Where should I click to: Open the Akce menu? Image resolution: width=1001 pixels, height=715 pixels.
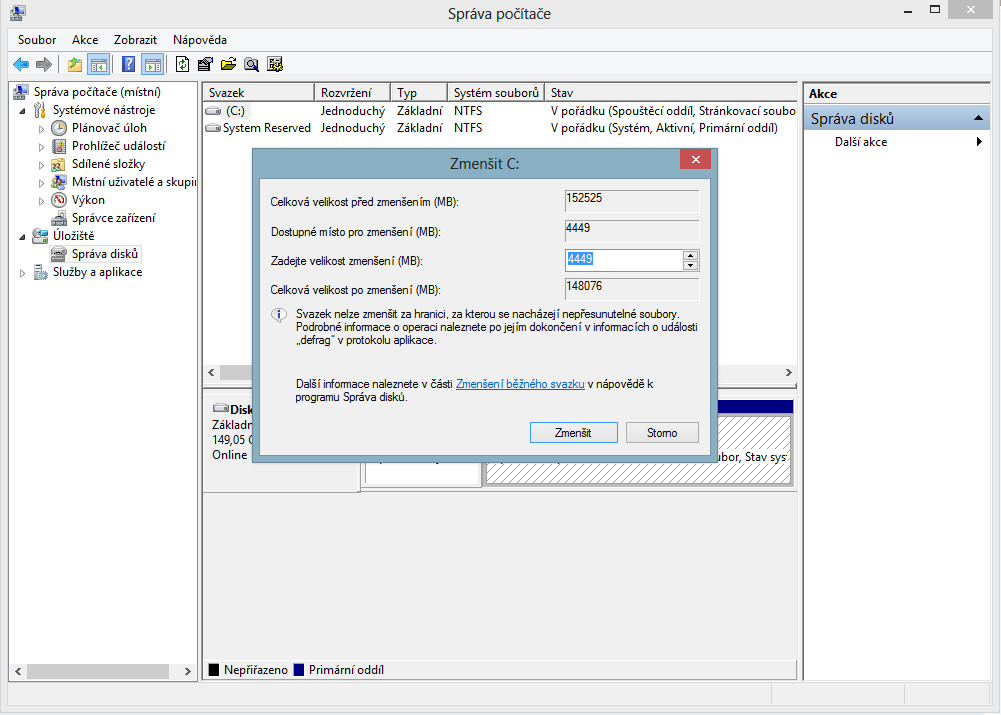tap(85, 40)
